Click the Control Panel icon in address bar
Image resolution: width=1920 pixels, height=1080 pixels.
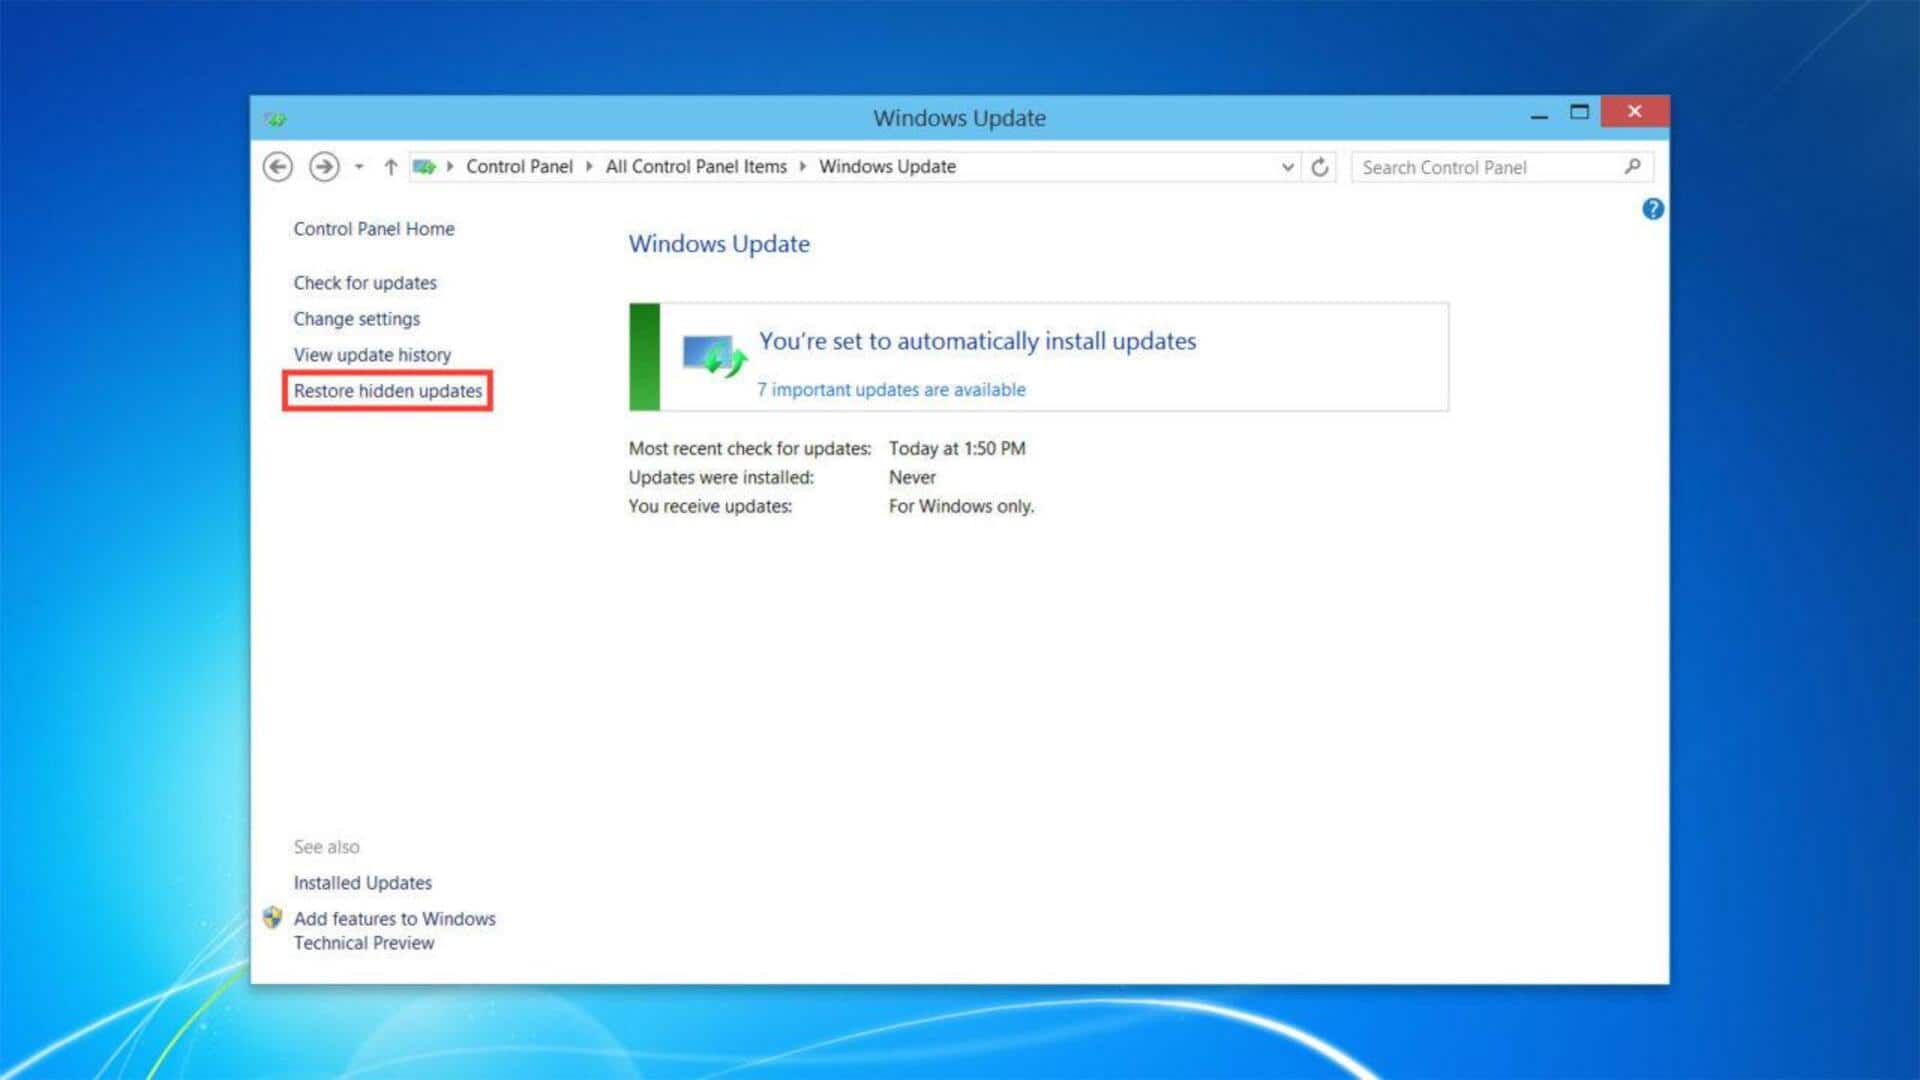pos(424,167)
